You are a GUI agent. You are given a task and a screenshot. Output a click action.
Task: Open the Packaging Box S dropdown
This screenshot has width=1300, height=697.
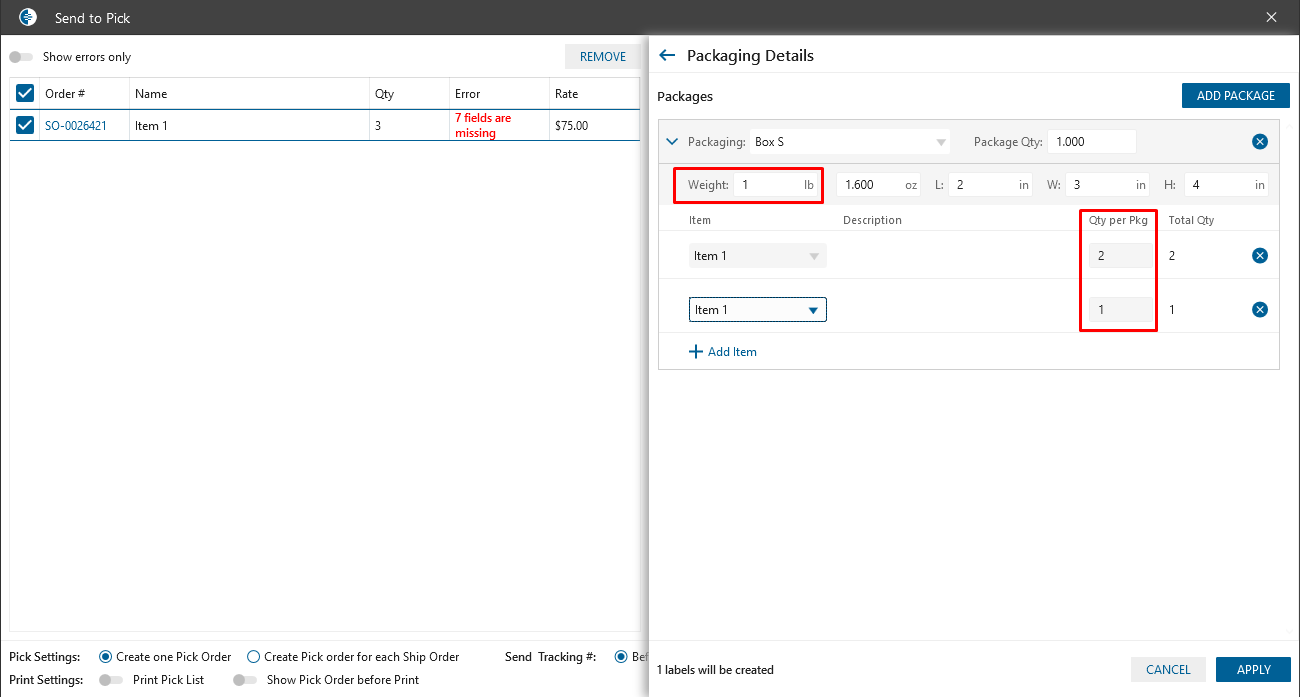pyautogui.click(x=940, y=142)
